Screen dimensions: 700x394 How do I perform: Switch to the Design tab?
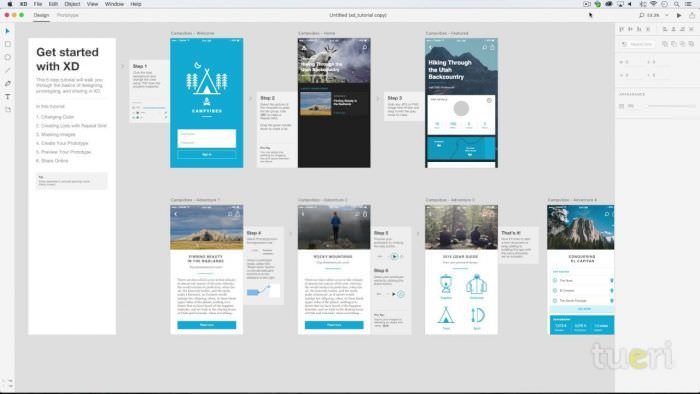pos(41,15)
